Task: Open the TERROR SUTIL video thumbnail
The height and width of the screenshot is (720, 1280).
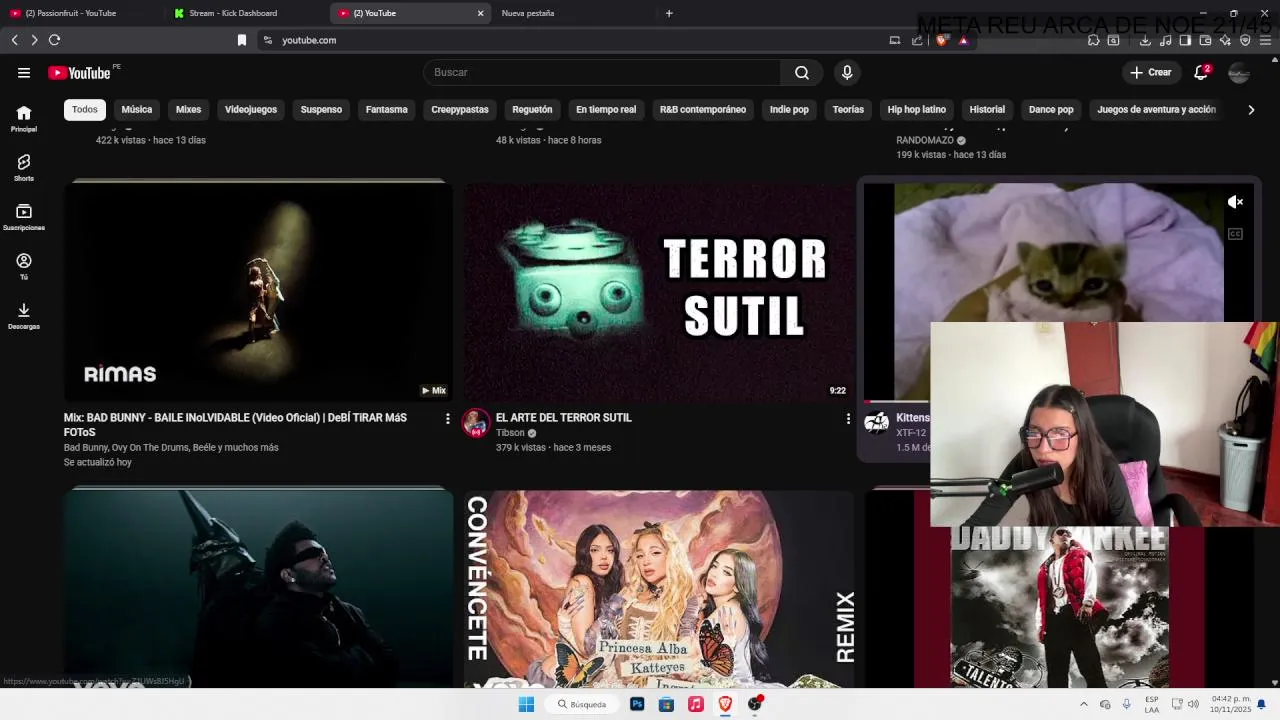Action: (659, 291)
